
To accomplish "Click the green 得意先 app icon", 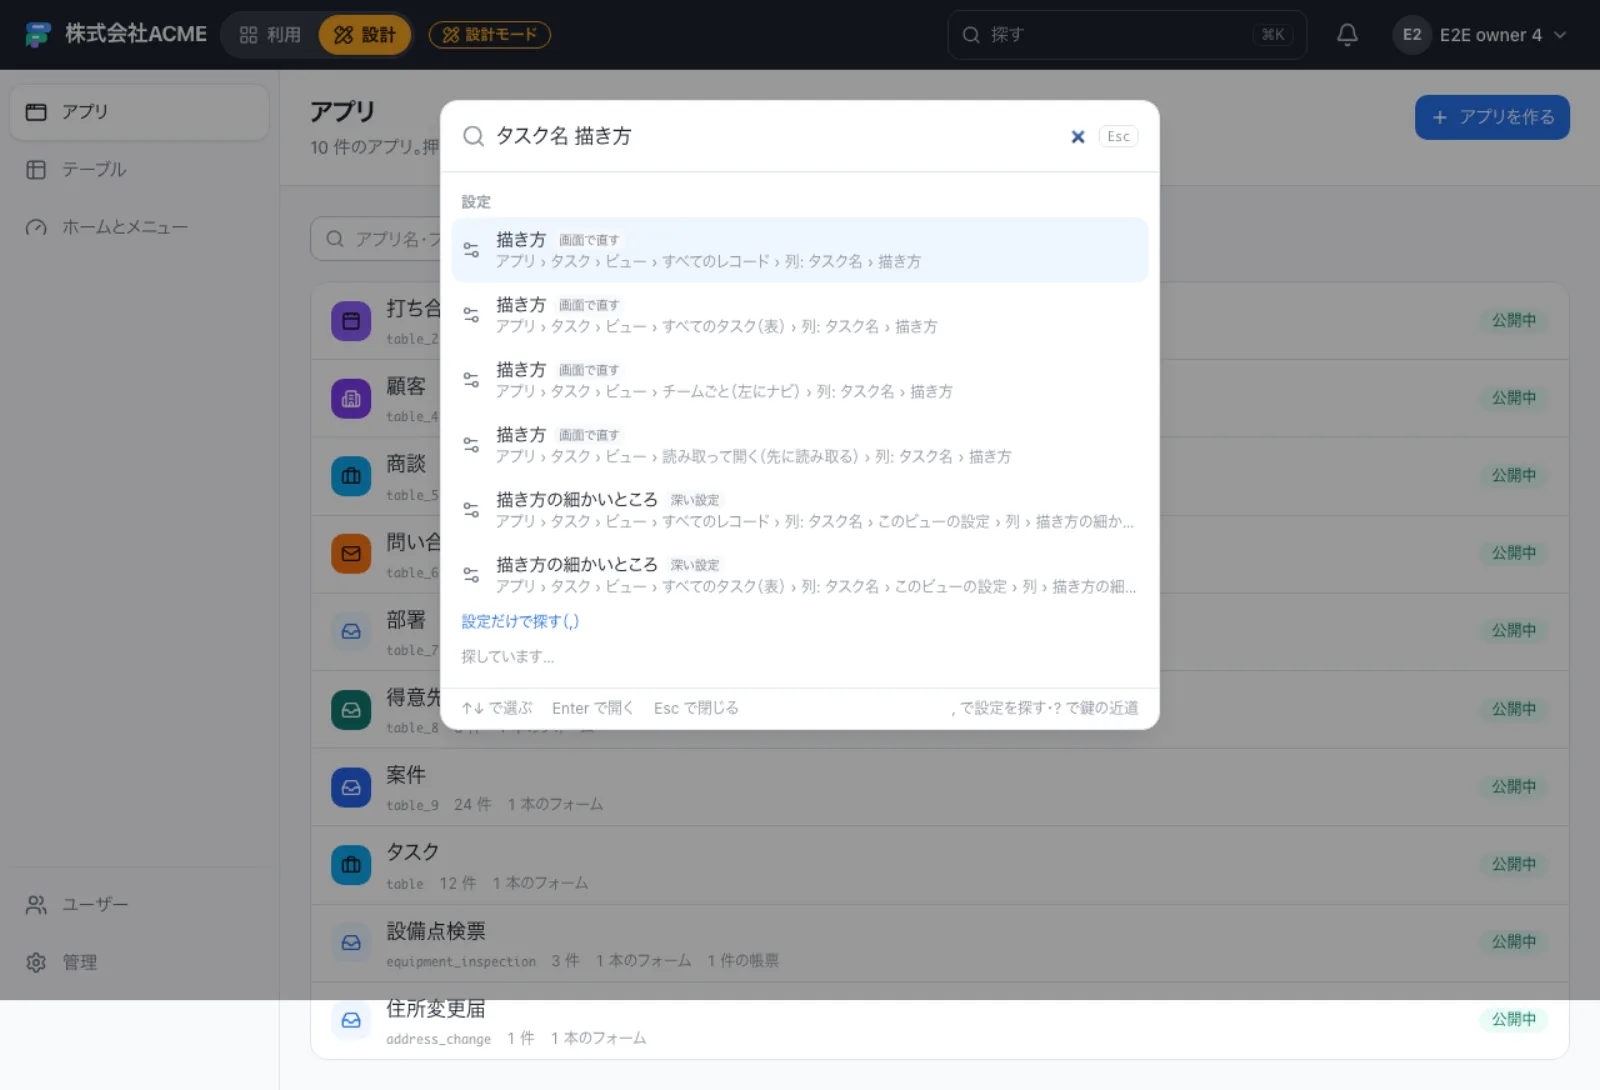I will (x=351, y=709).
